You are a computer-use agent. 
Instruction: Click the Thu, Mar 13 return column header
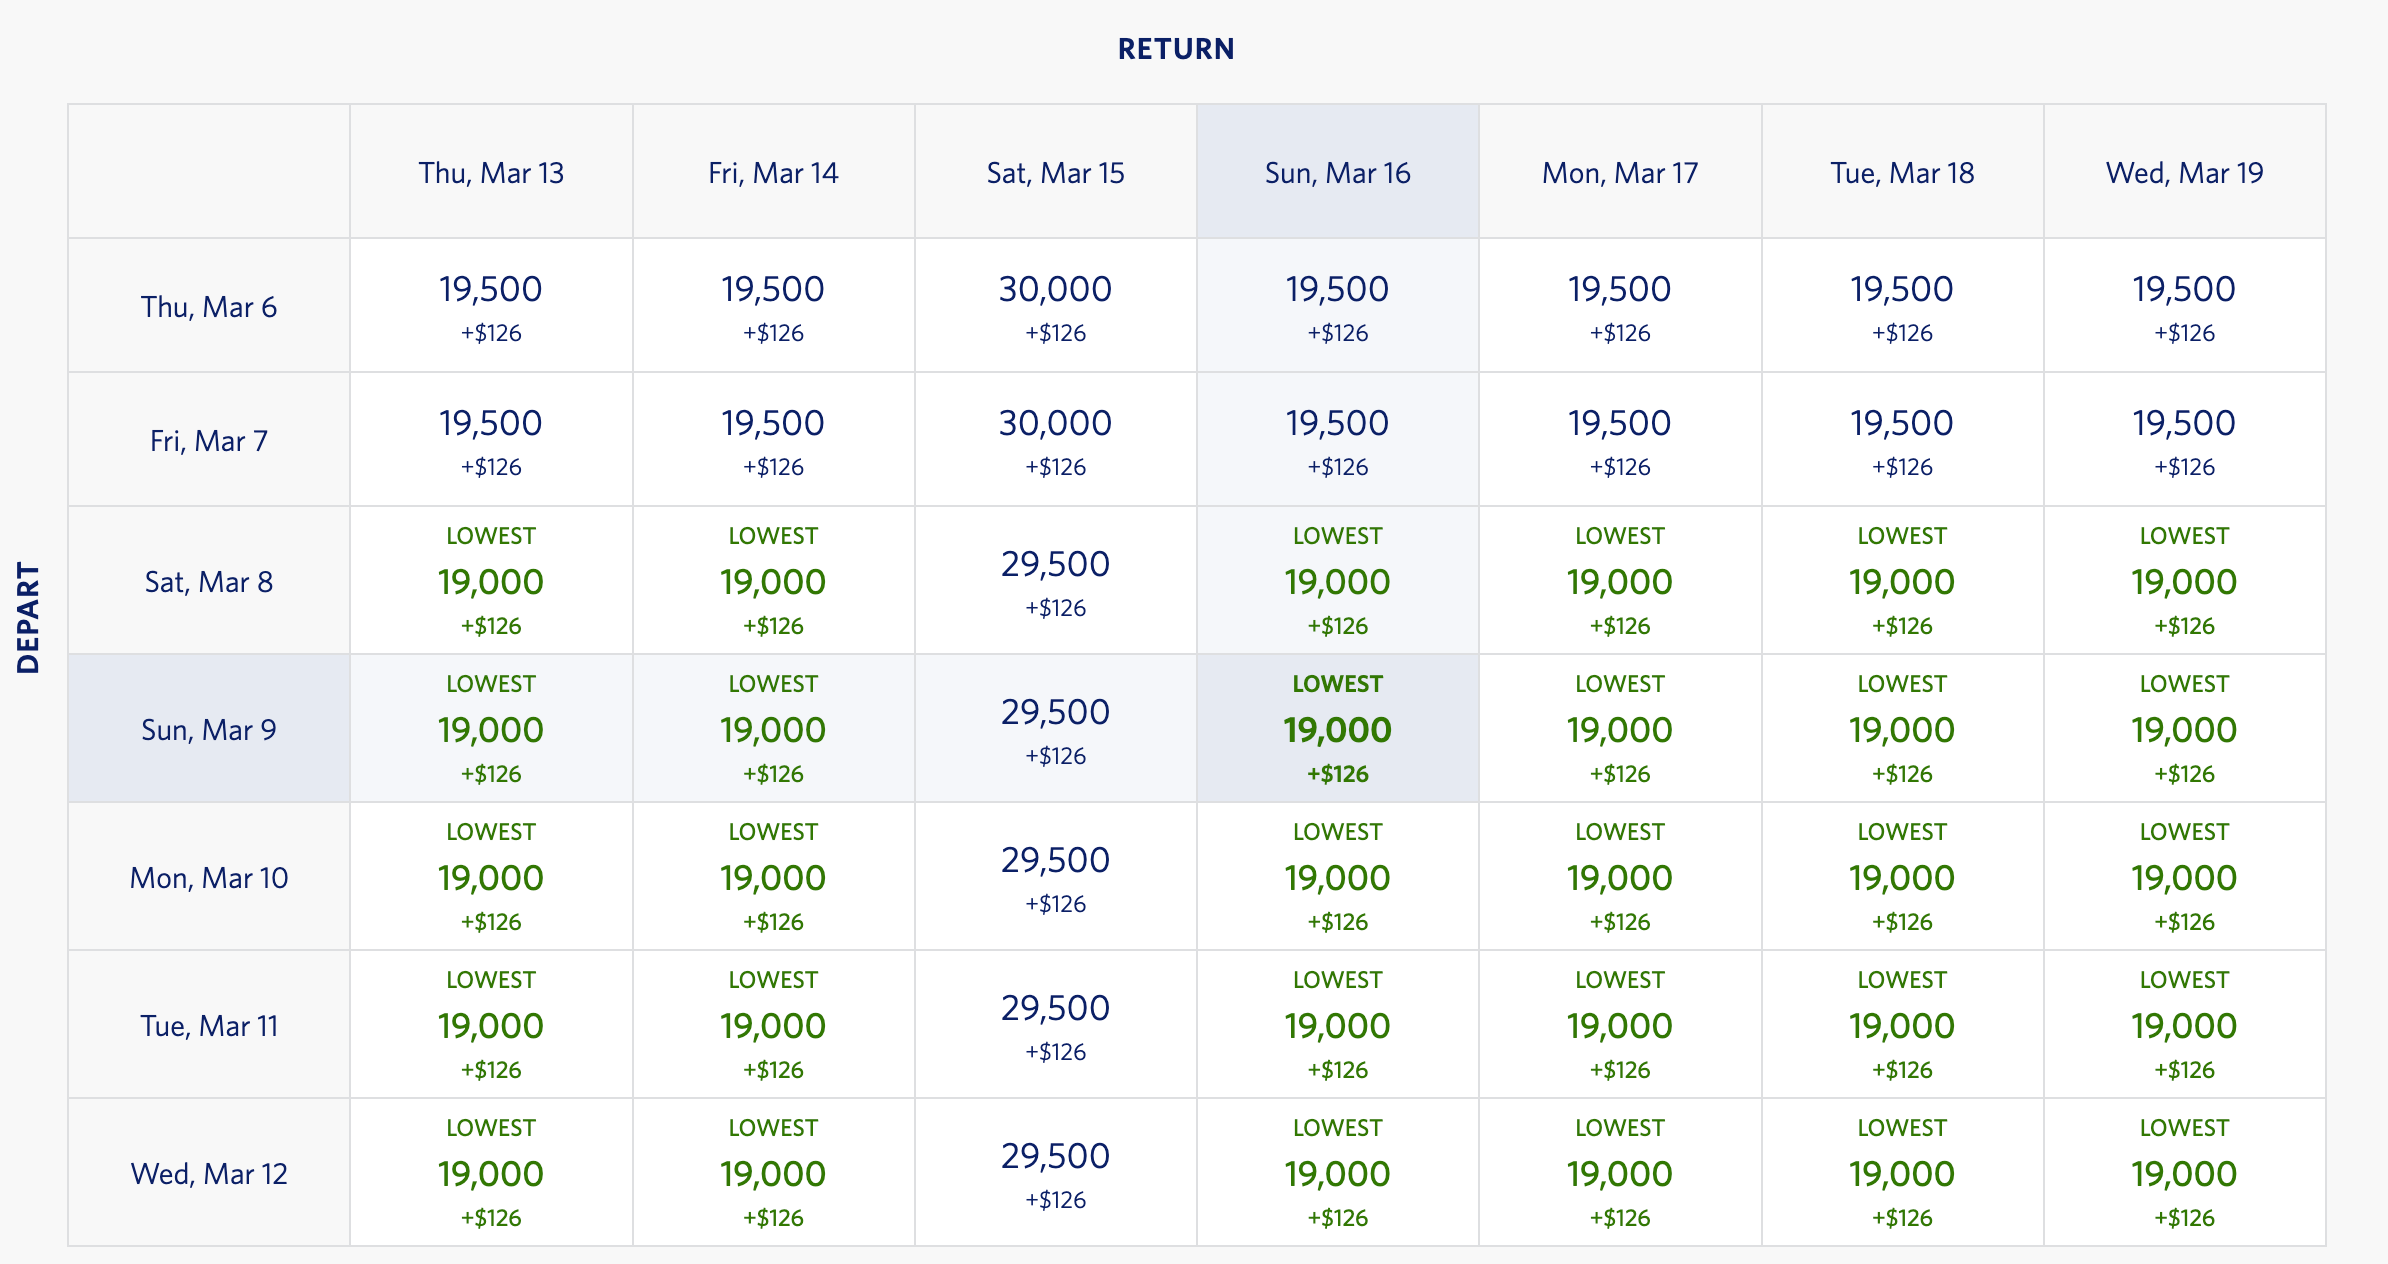(491, 173)
